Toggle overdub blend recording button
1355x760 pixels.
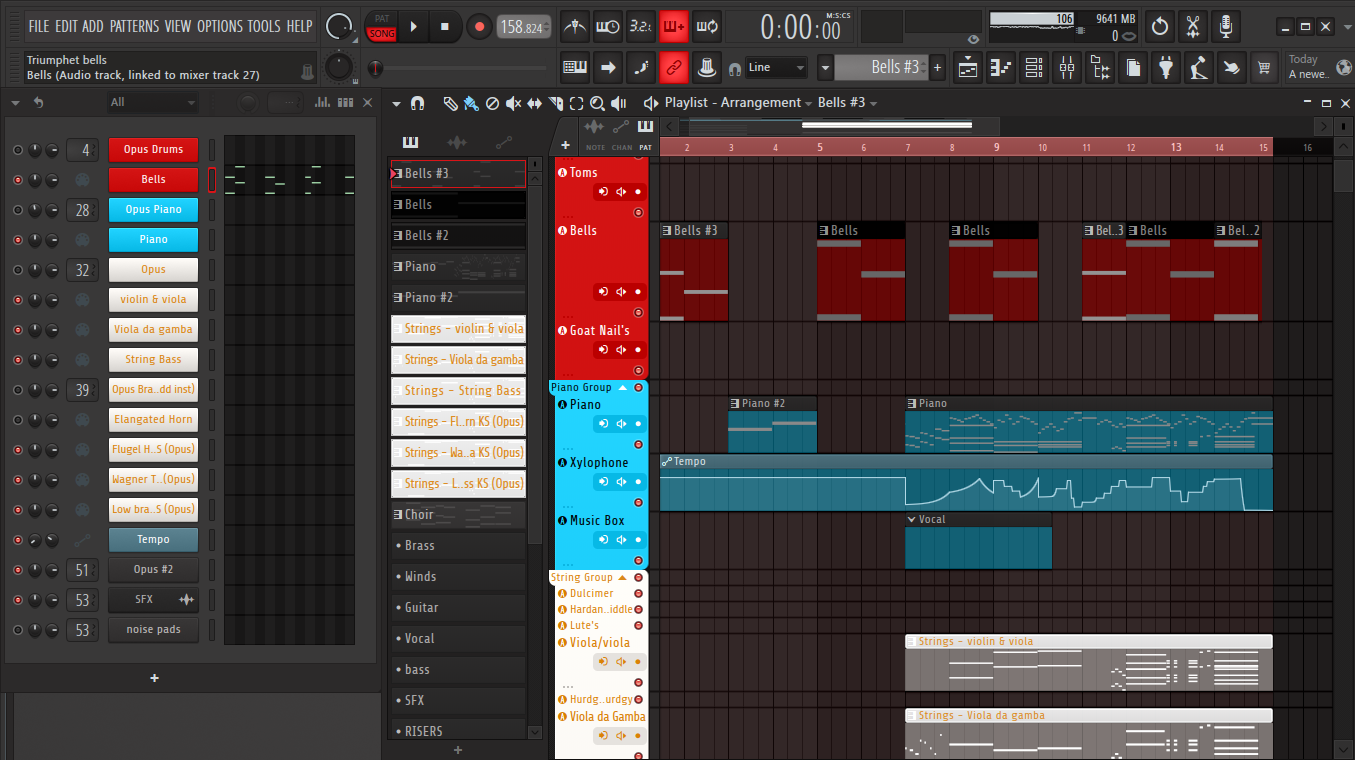(x=673, y=26)
